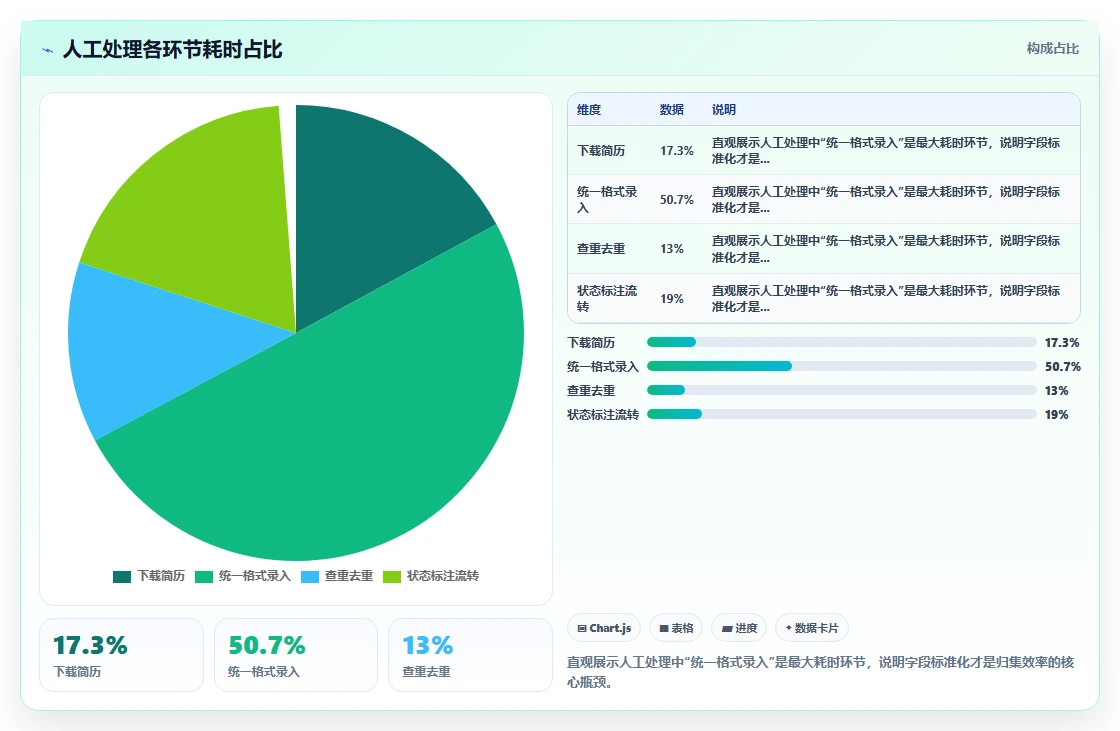Click the 查重去重 progress bar
1120x731 pixels.
point(841,390)
